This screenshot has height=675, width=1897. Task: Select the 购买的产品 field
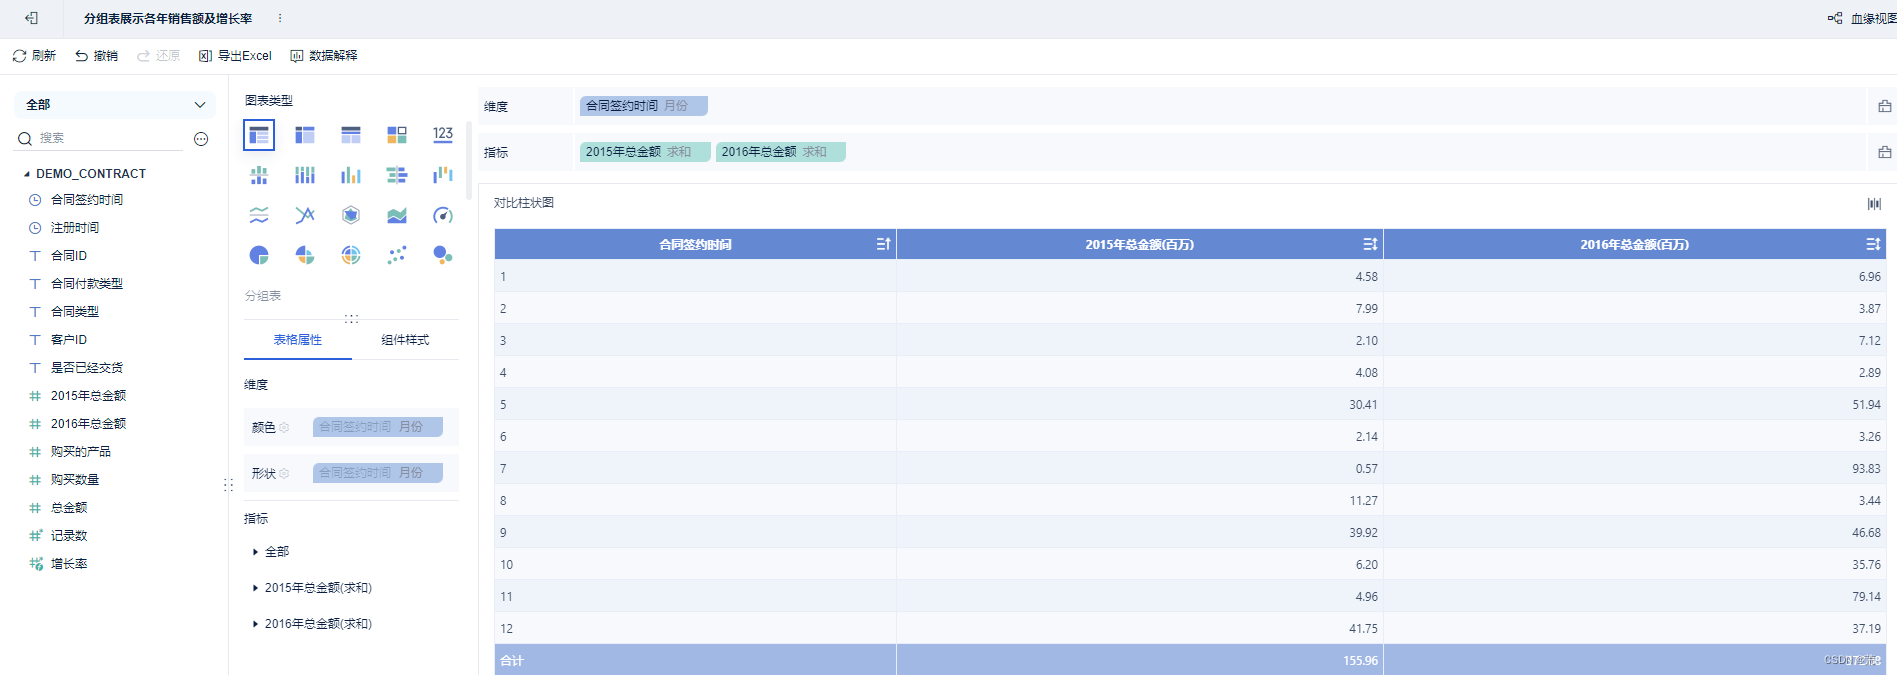81,452
